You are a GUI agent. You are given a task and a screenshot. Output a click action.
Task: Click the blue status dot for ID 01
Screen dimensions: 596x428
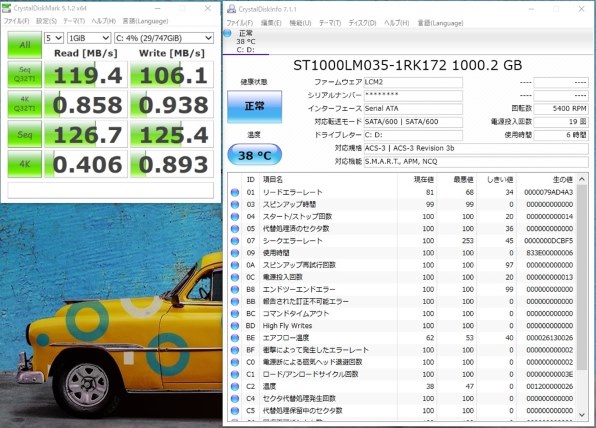tap(235, 192)
